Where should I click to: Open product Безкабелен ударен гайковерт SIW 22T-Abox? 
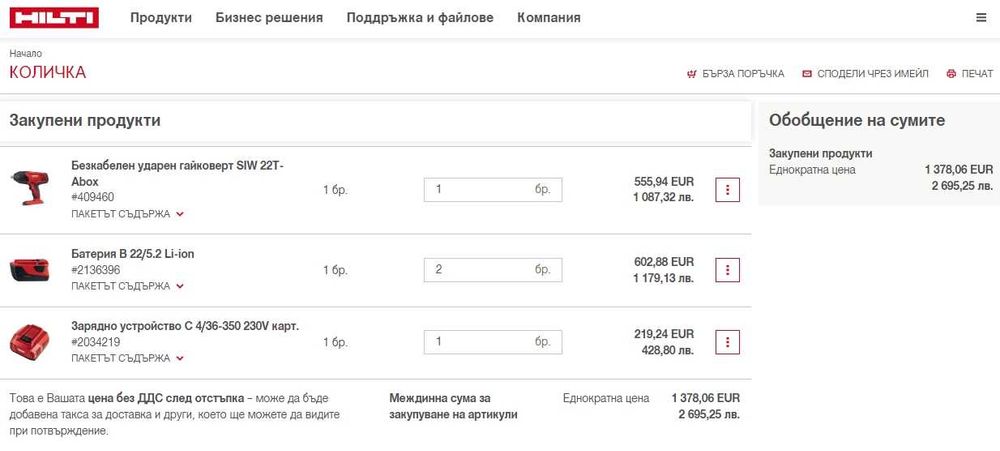178,174
